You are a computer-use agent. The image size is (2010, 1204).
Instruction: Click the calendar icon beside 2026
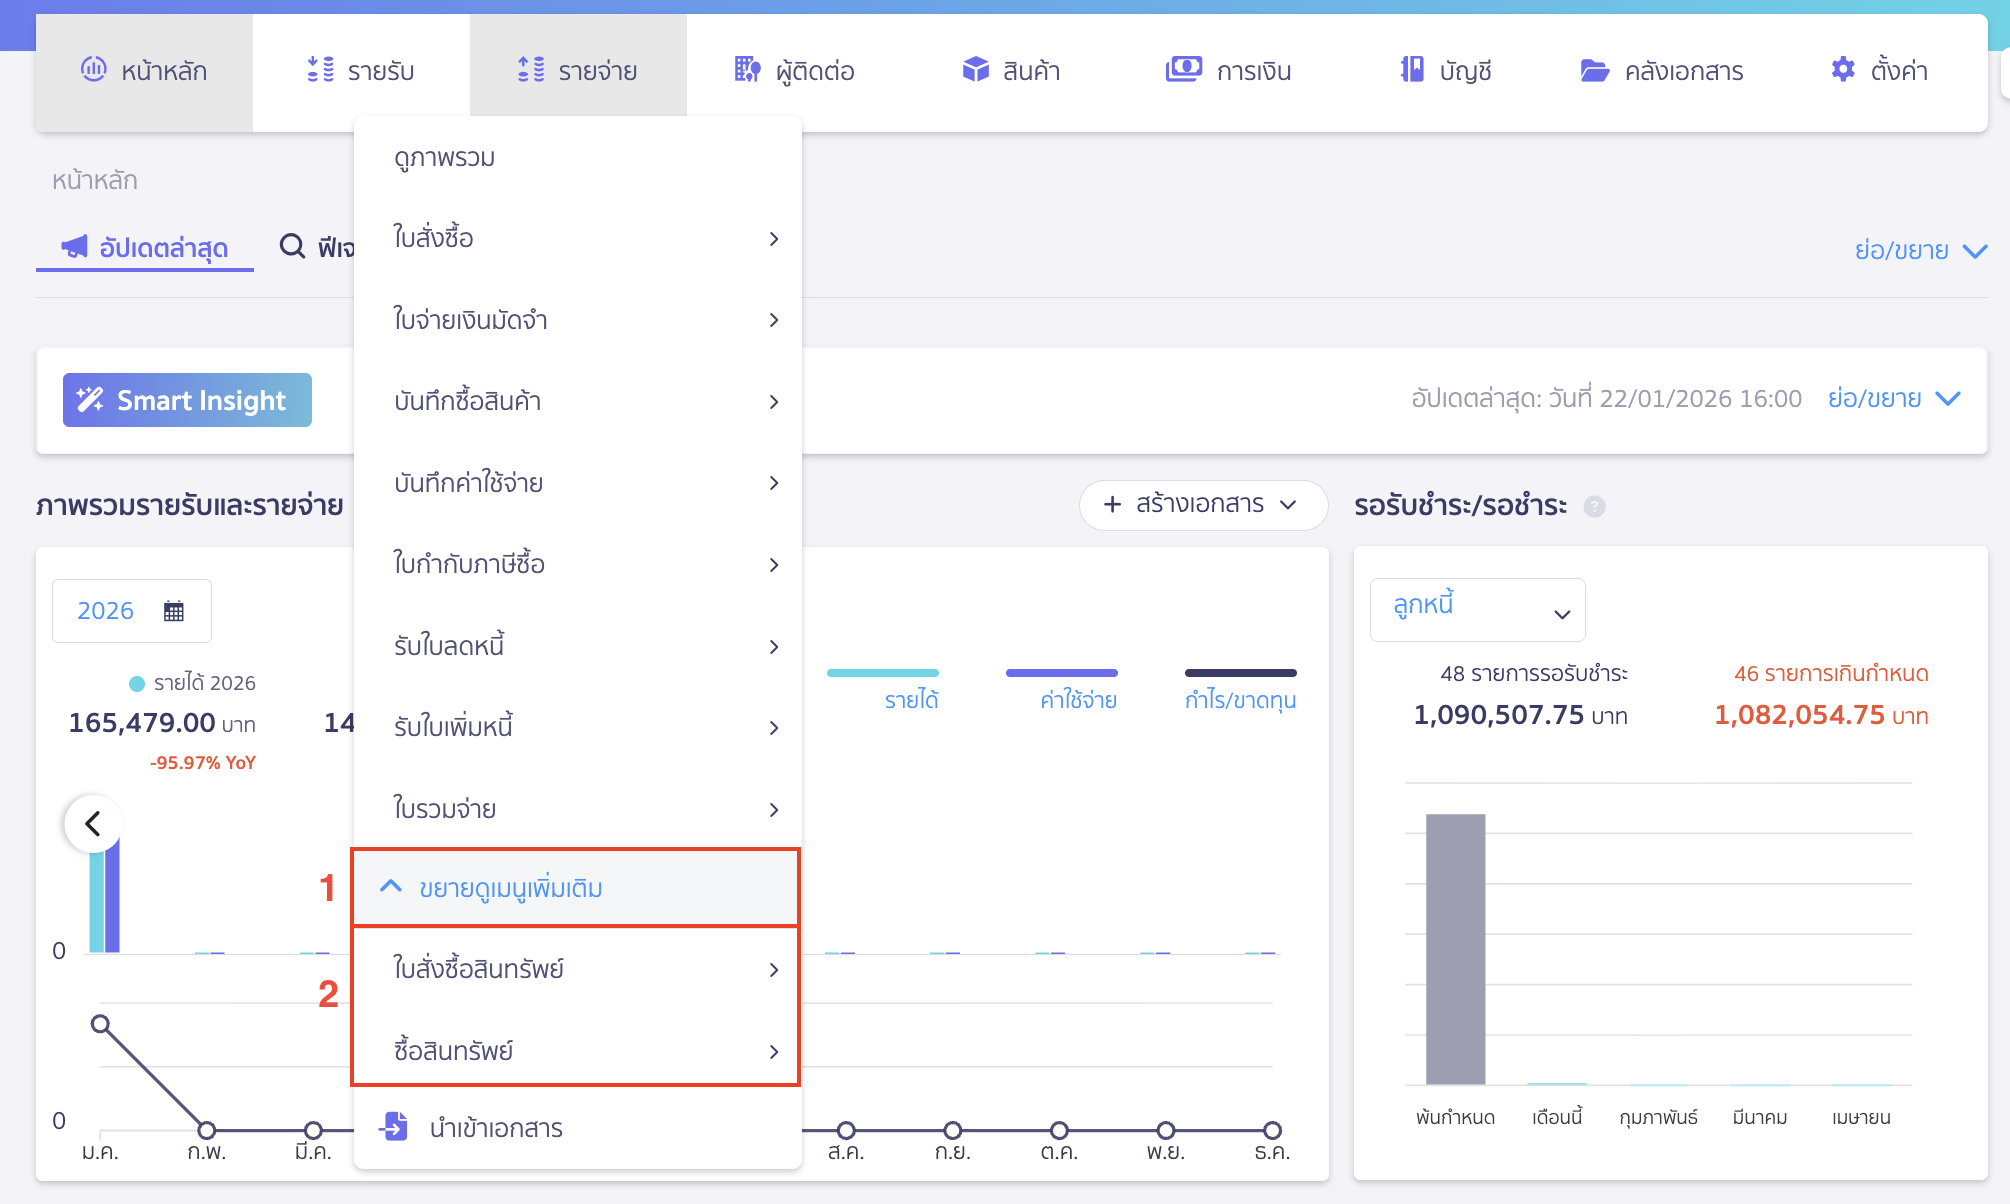pyautogui.click(x=174, y=611)
